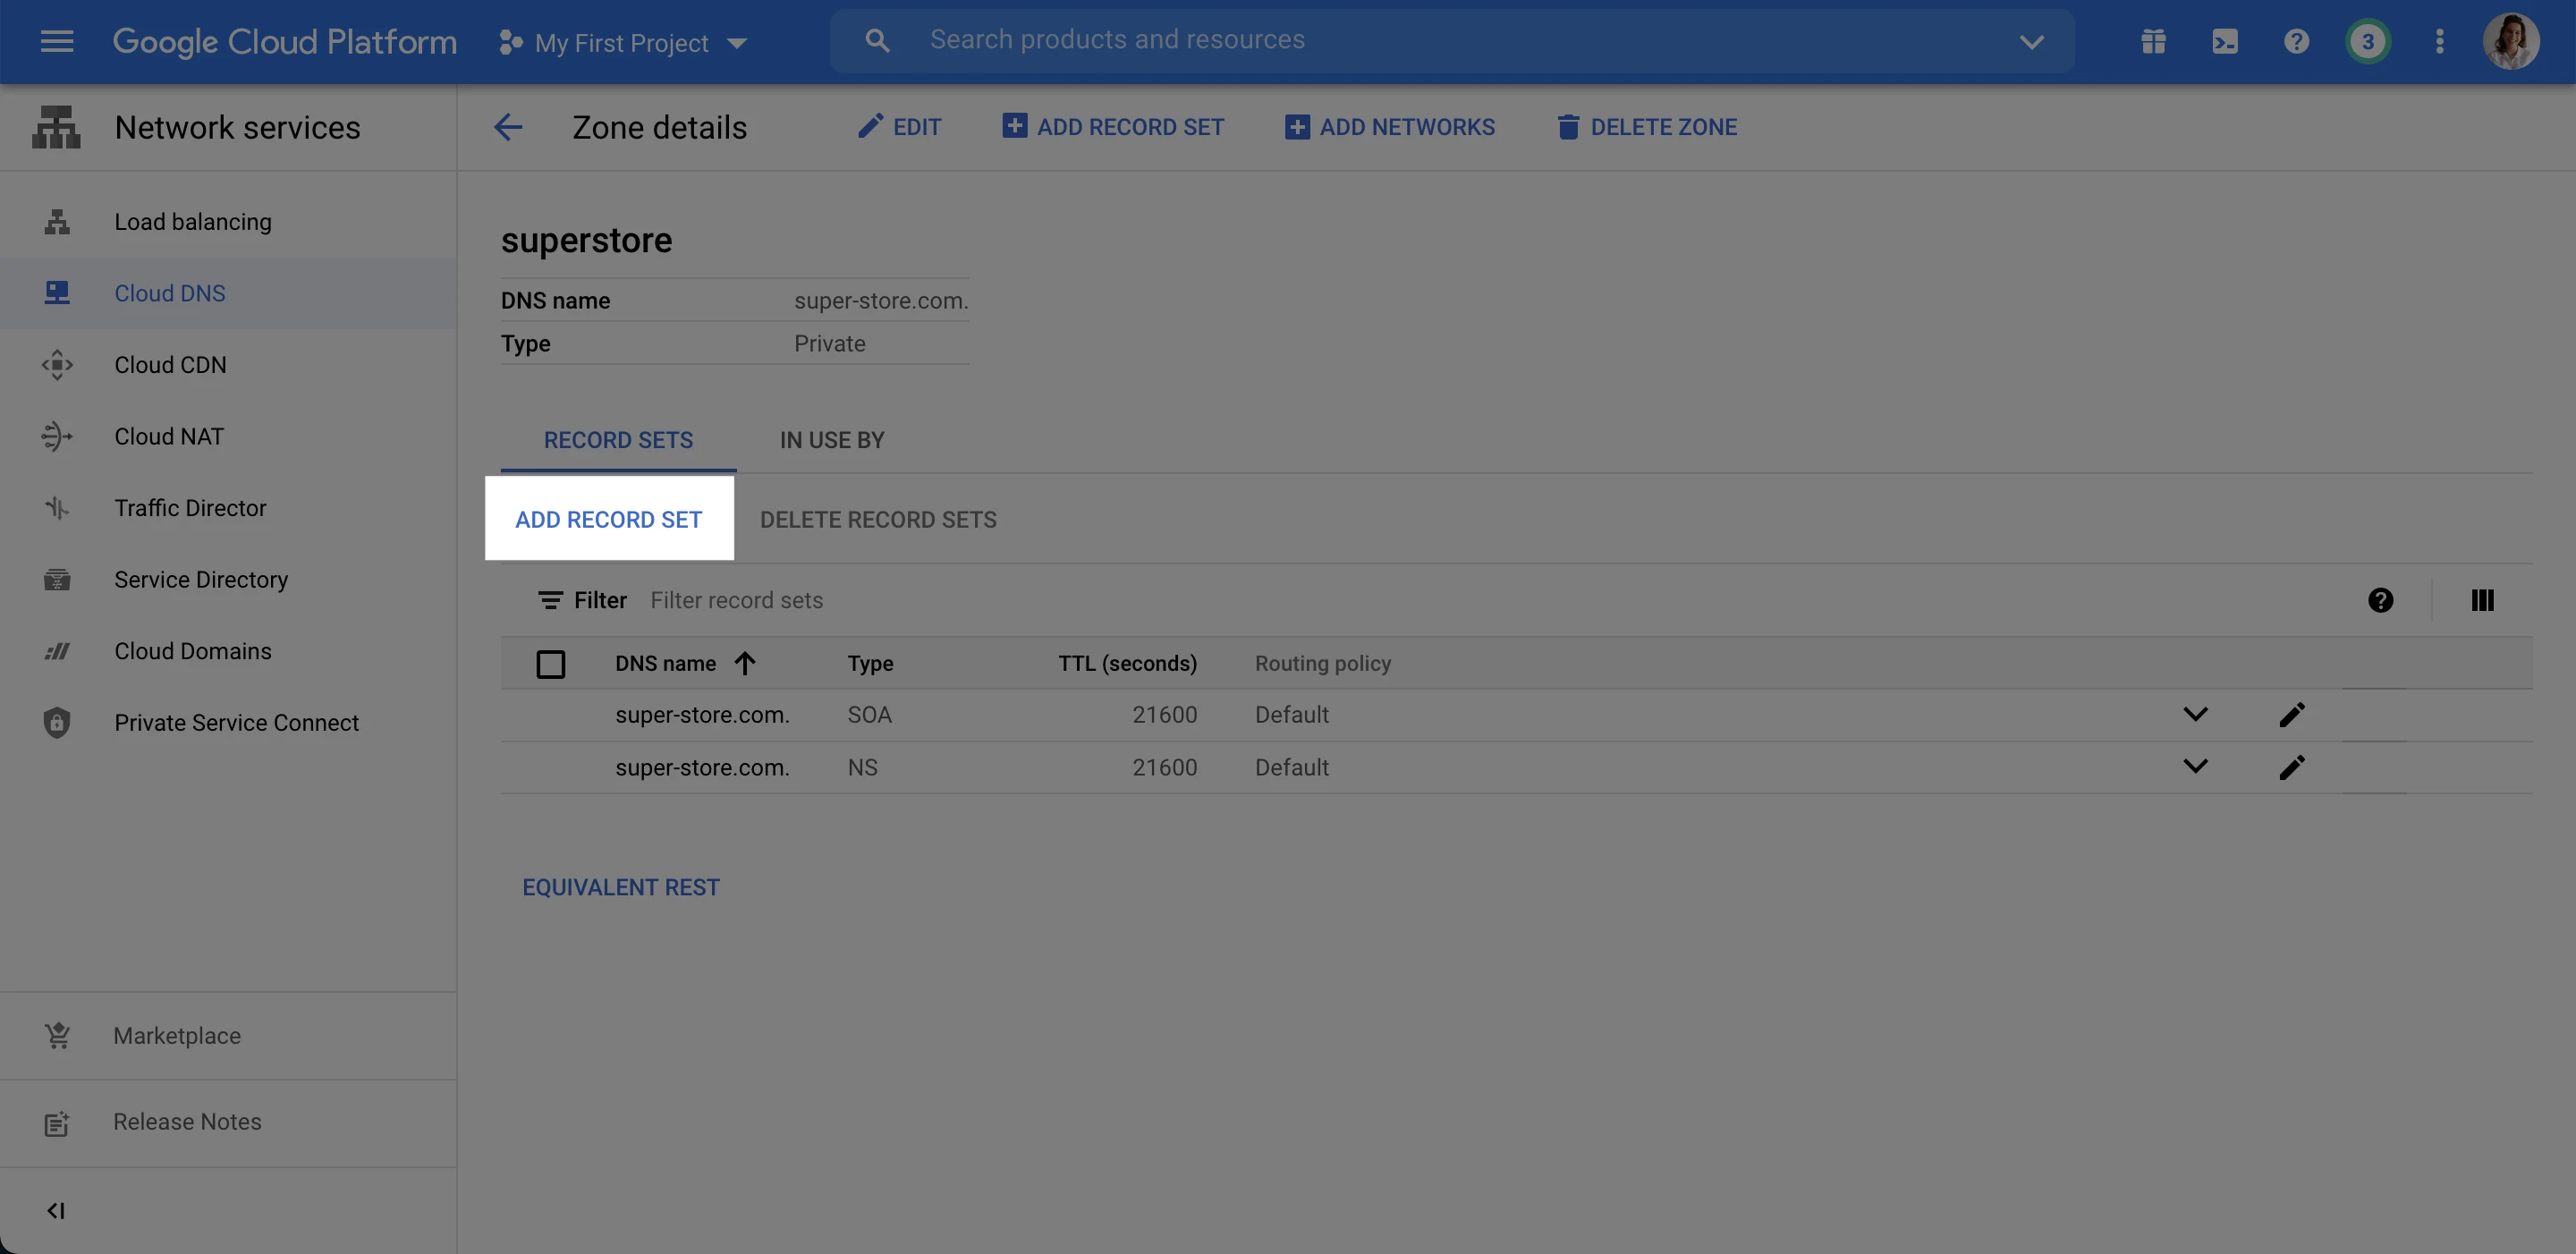The image size is (2576, 1254).
Task: Open the EQUIVALENT REST link
Action: pos(620,887)
